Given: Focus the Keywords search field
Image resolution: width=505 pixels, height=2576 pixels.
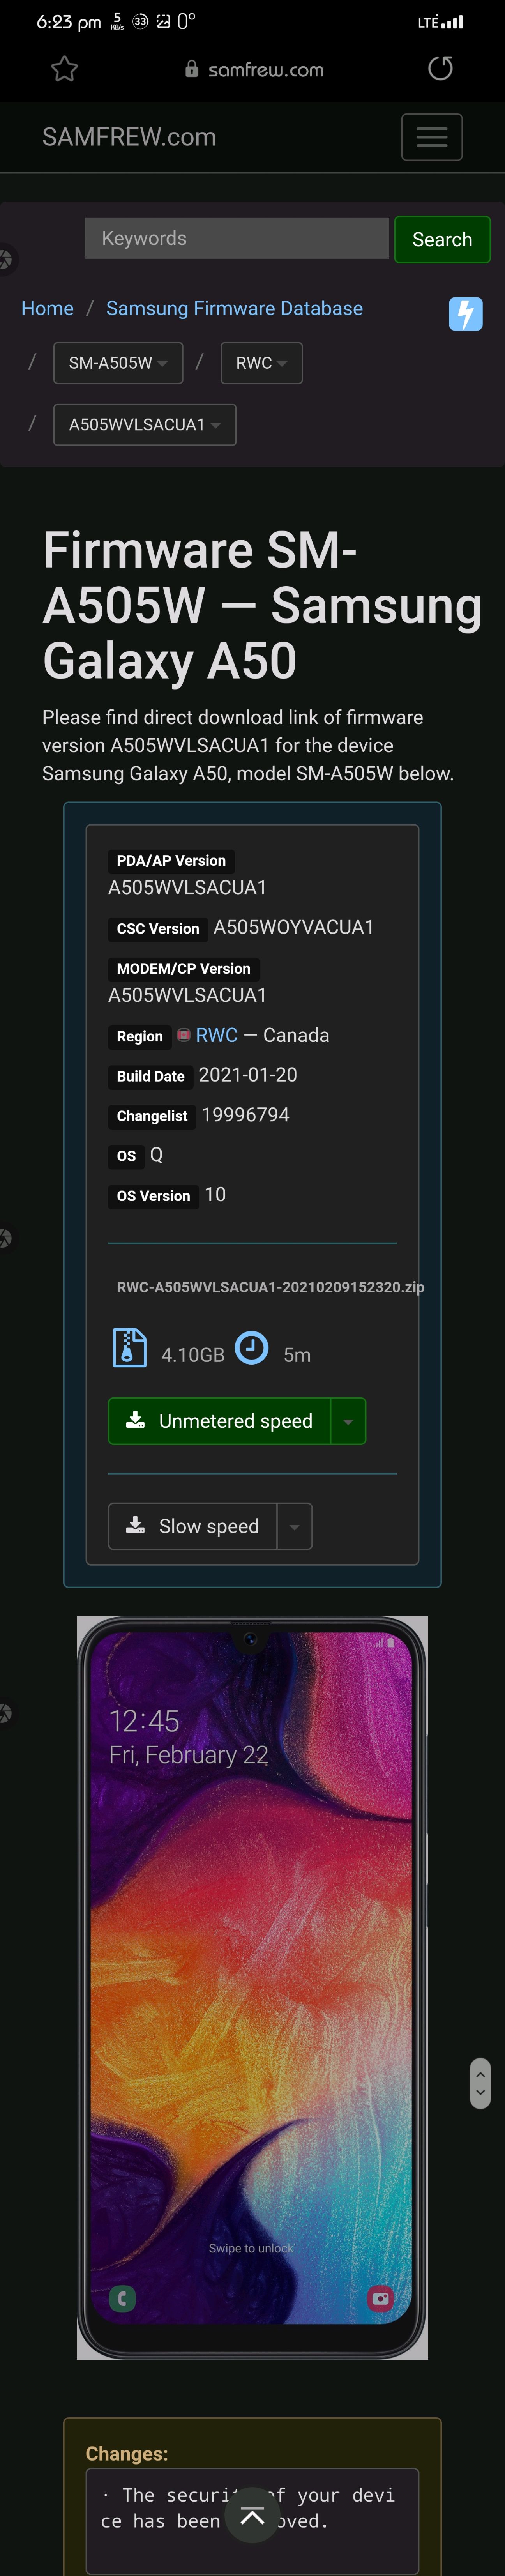Looking at the screenshot, I should point(236,238).
